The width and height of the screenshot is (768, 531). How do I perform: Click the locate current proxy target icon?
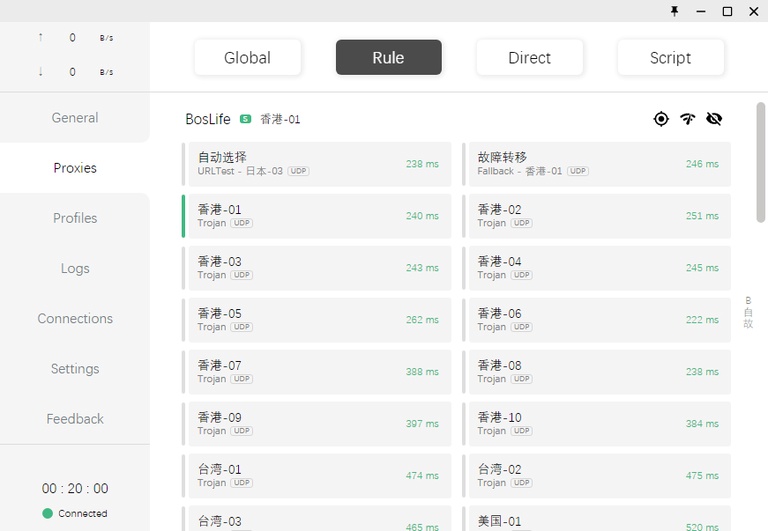pyautogui.click(x=661, y=119)
